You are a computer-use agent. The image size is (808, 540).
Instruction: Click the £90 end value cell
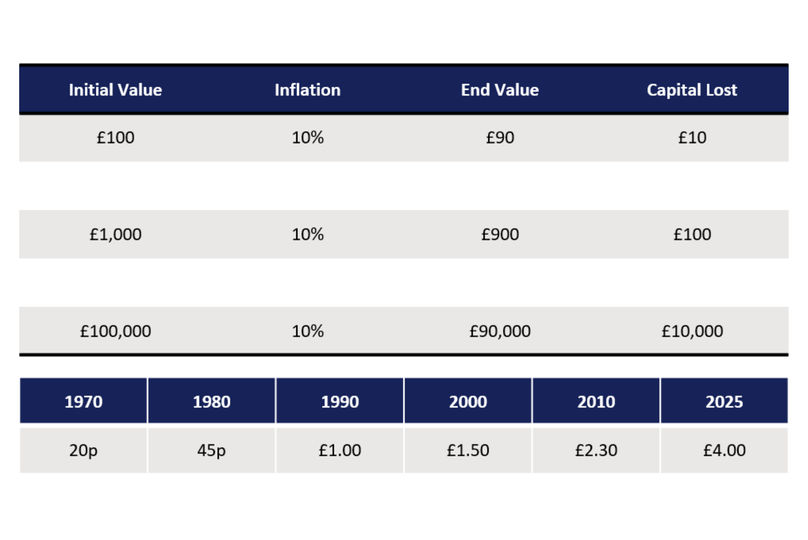click(x=499, y=138)
